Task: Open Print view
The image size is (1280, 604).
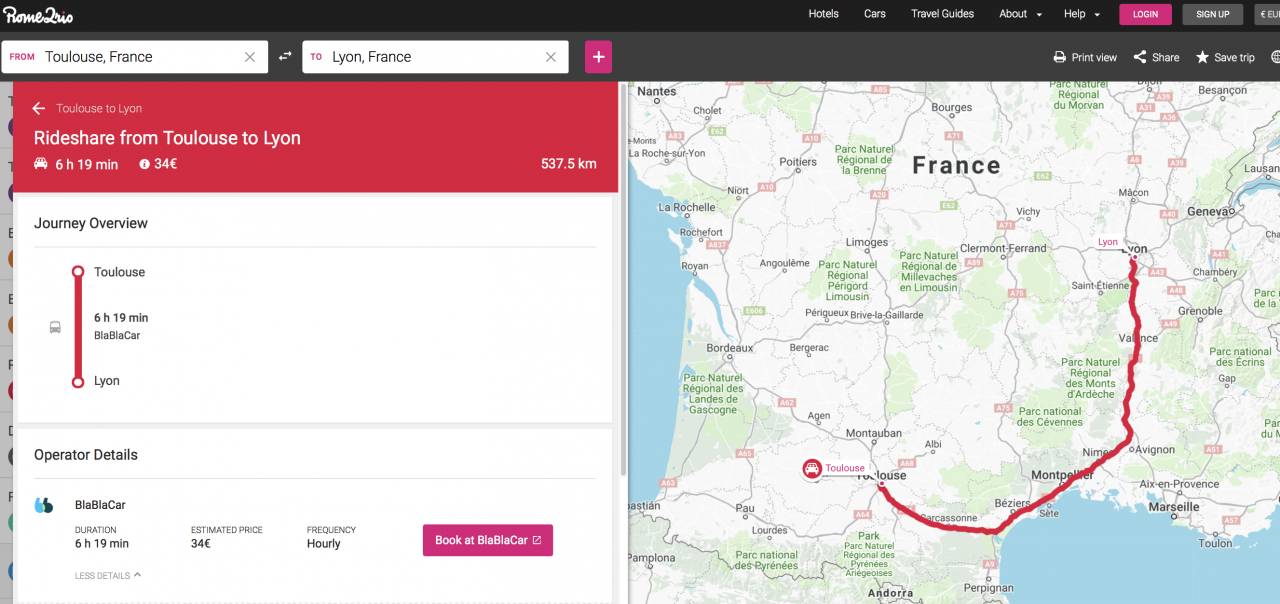Action: click(x=1085, y=57)
